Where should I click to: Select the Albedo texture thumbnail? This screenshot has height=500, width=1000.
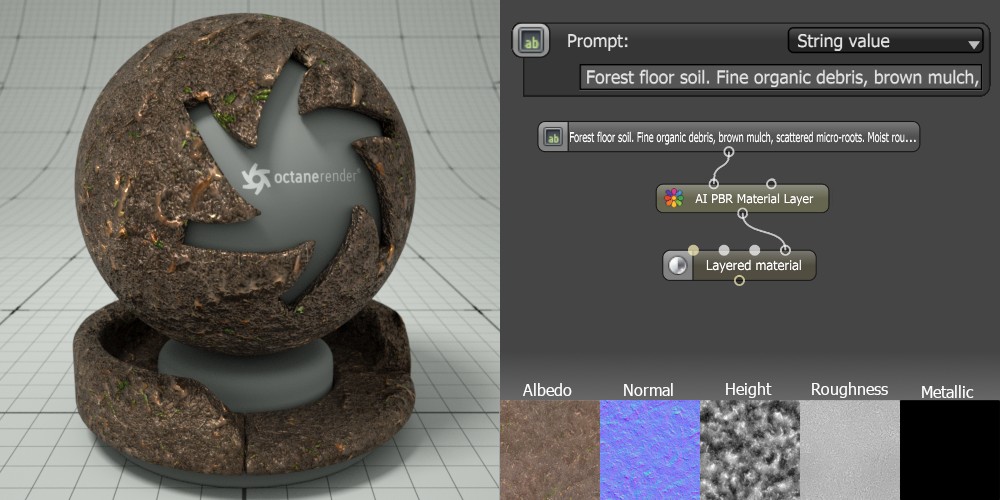point(549,449)
